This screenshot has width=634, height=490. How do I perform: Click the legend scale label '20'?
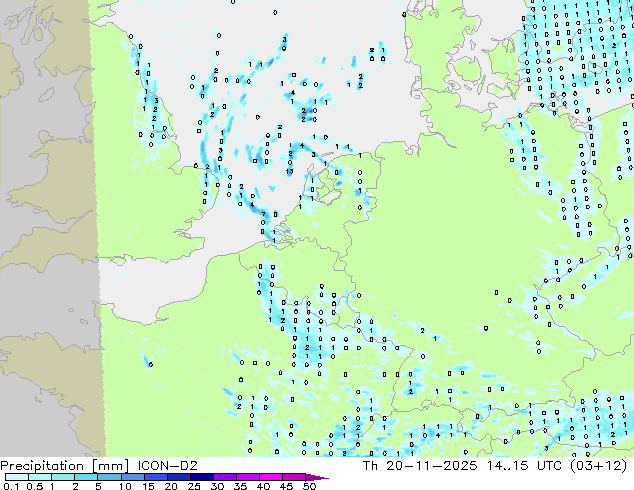click(x=171, y=486)
